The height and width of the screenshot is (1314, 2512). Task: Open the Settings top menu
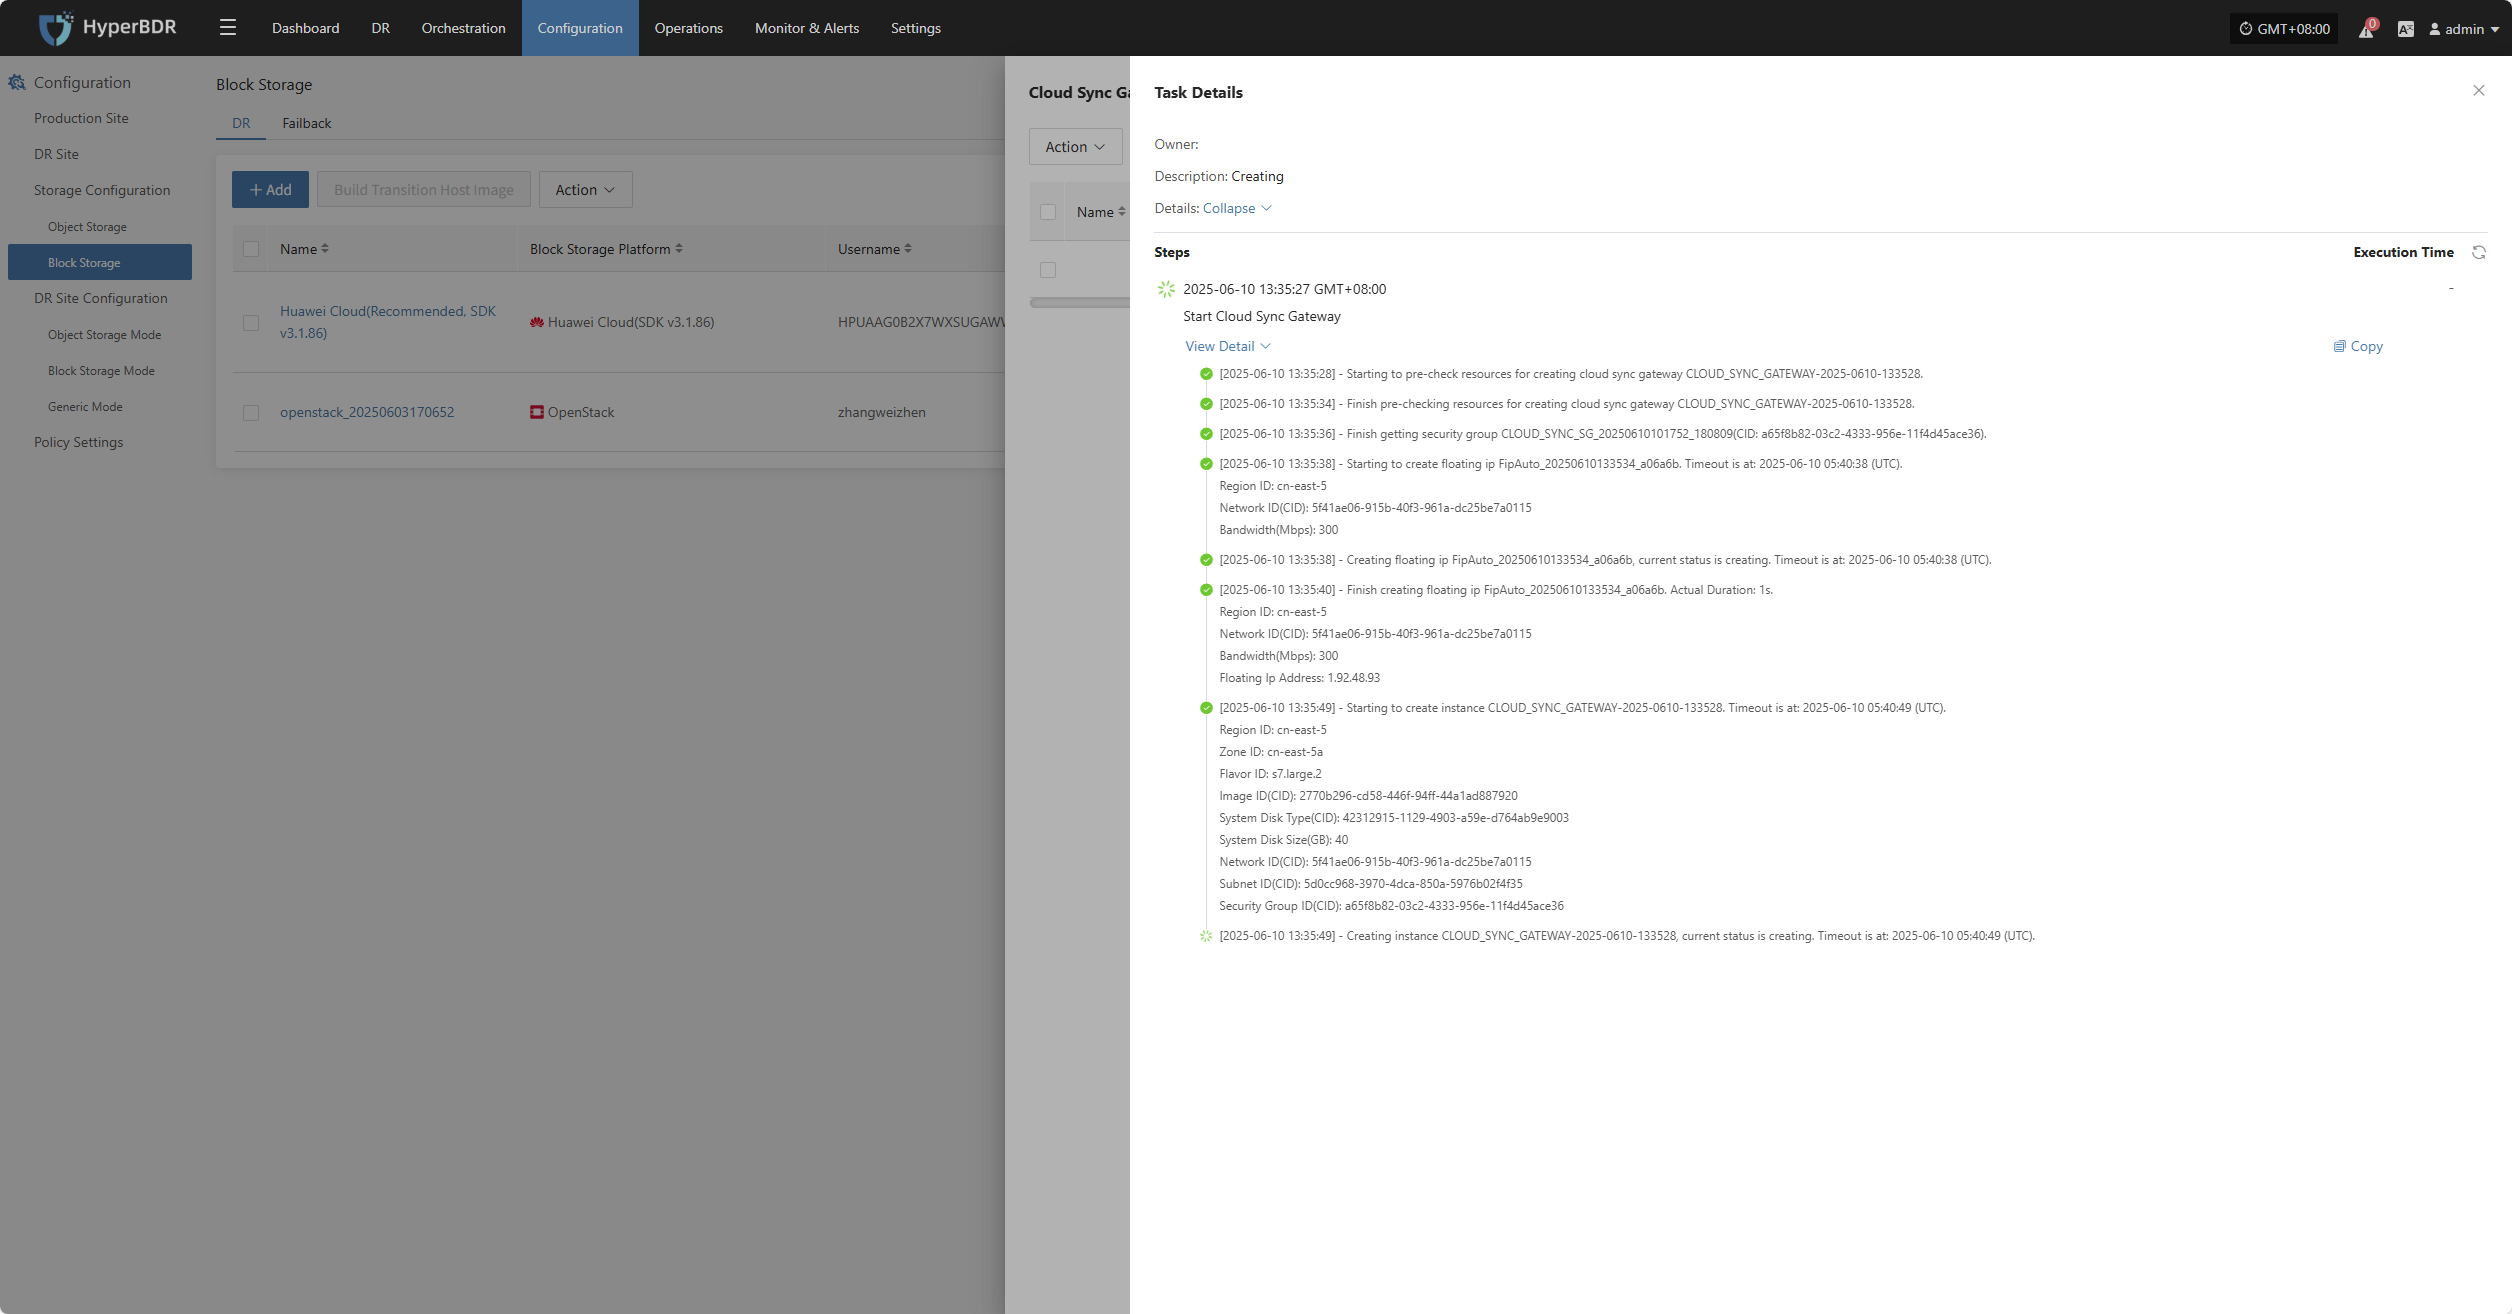coord(915,28)
